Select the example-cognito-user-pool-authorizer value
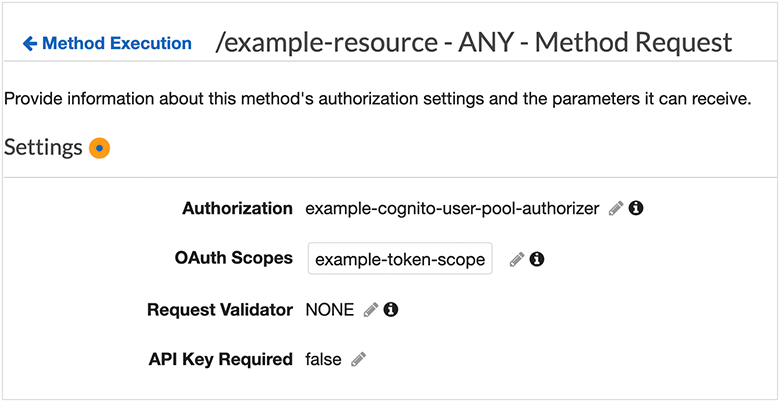 [452, 209]
